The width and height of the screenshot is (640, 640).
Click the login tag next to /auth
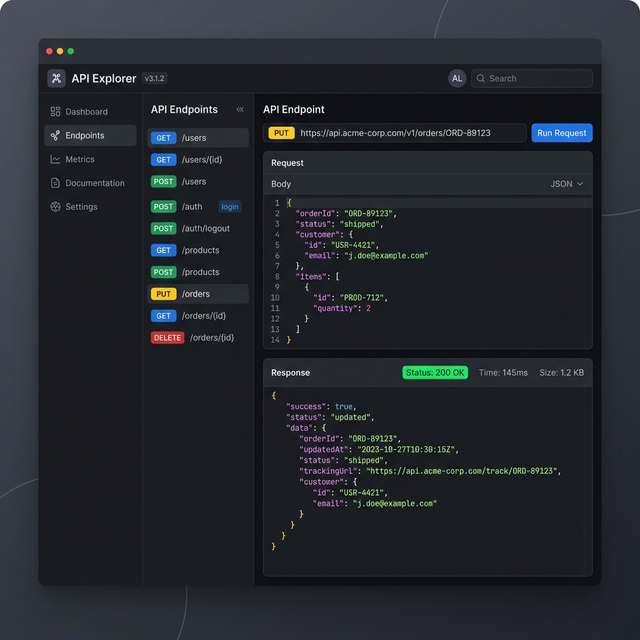tap(230, 207)
